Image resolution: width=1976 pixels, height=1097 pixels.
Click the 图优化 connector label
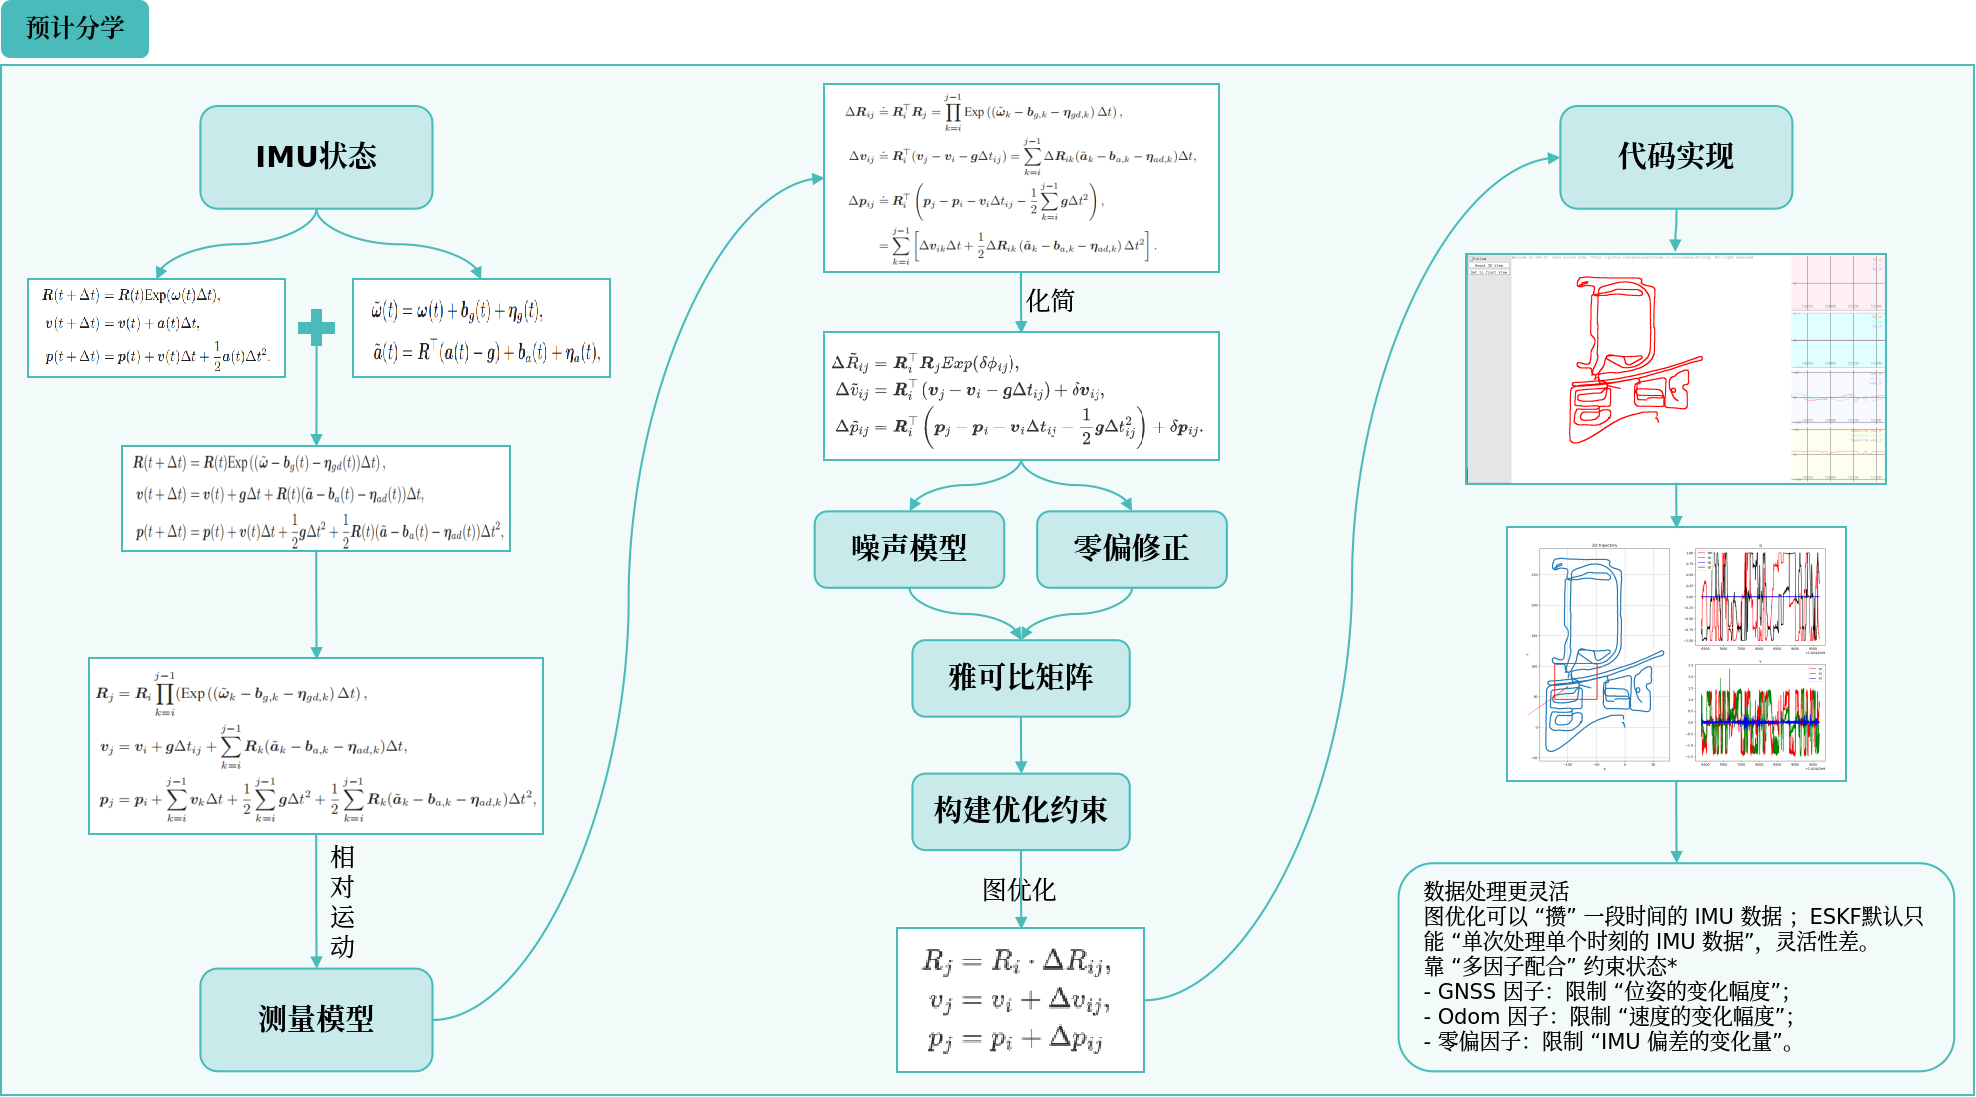pyautogui.click(x=1018, y=890)
